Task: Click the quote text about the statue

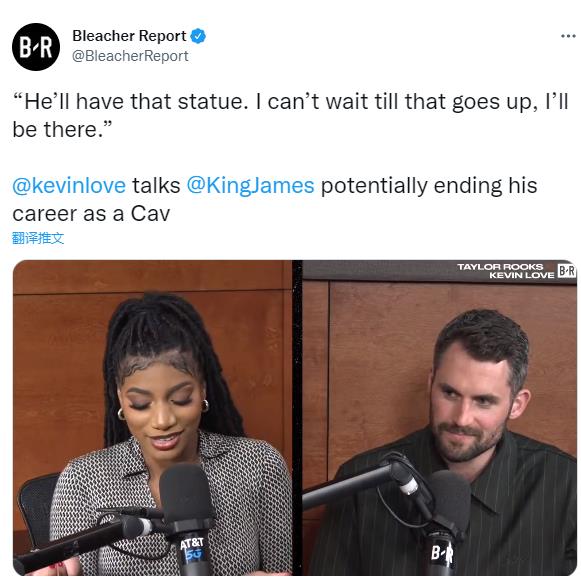Action: (x=290, y=115)
